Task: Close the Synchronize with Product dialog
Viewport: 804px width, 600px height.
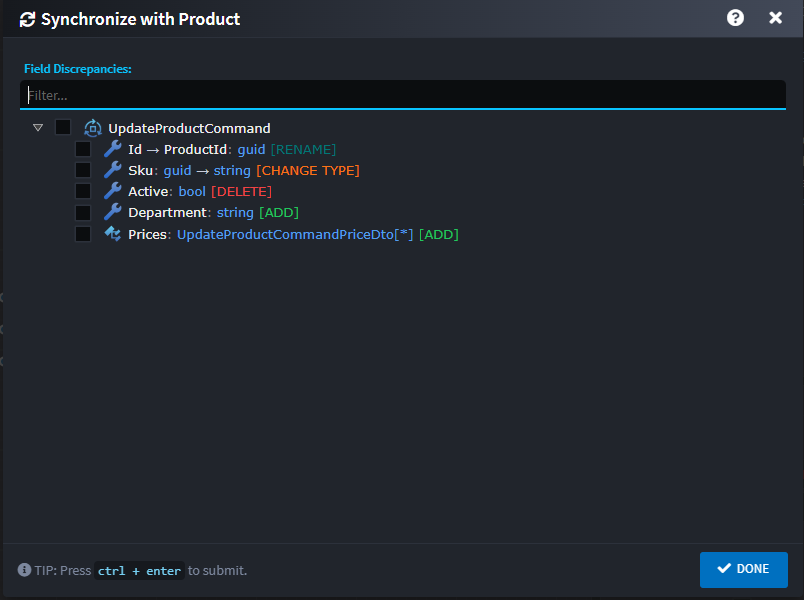Action: click(x=775, y=18)
